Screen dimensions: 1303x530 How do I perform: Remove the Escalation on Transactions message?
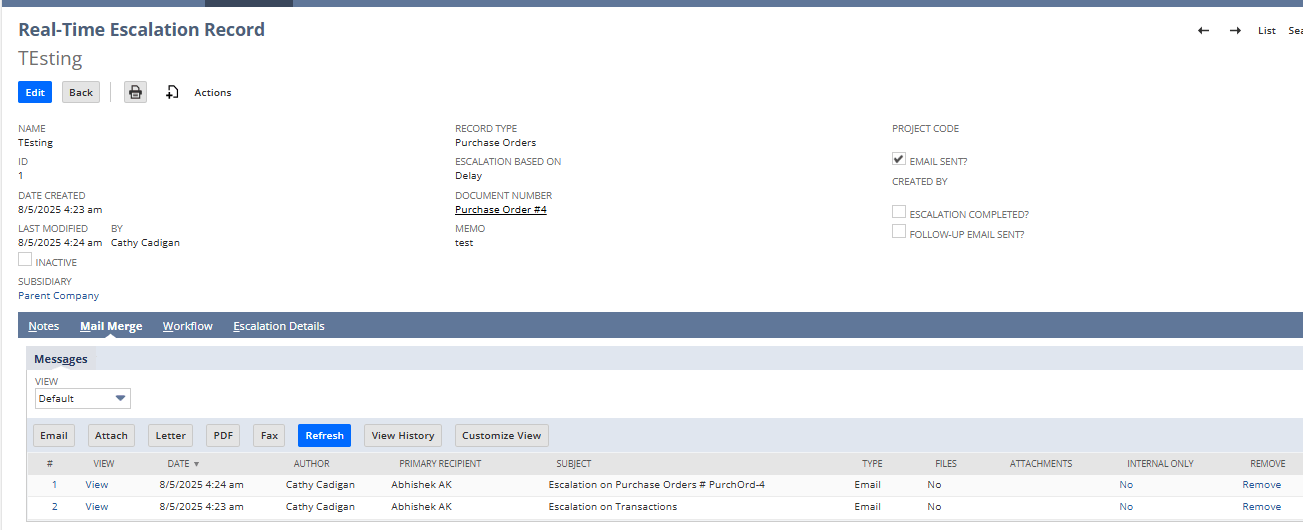(x=1261, y=507)
